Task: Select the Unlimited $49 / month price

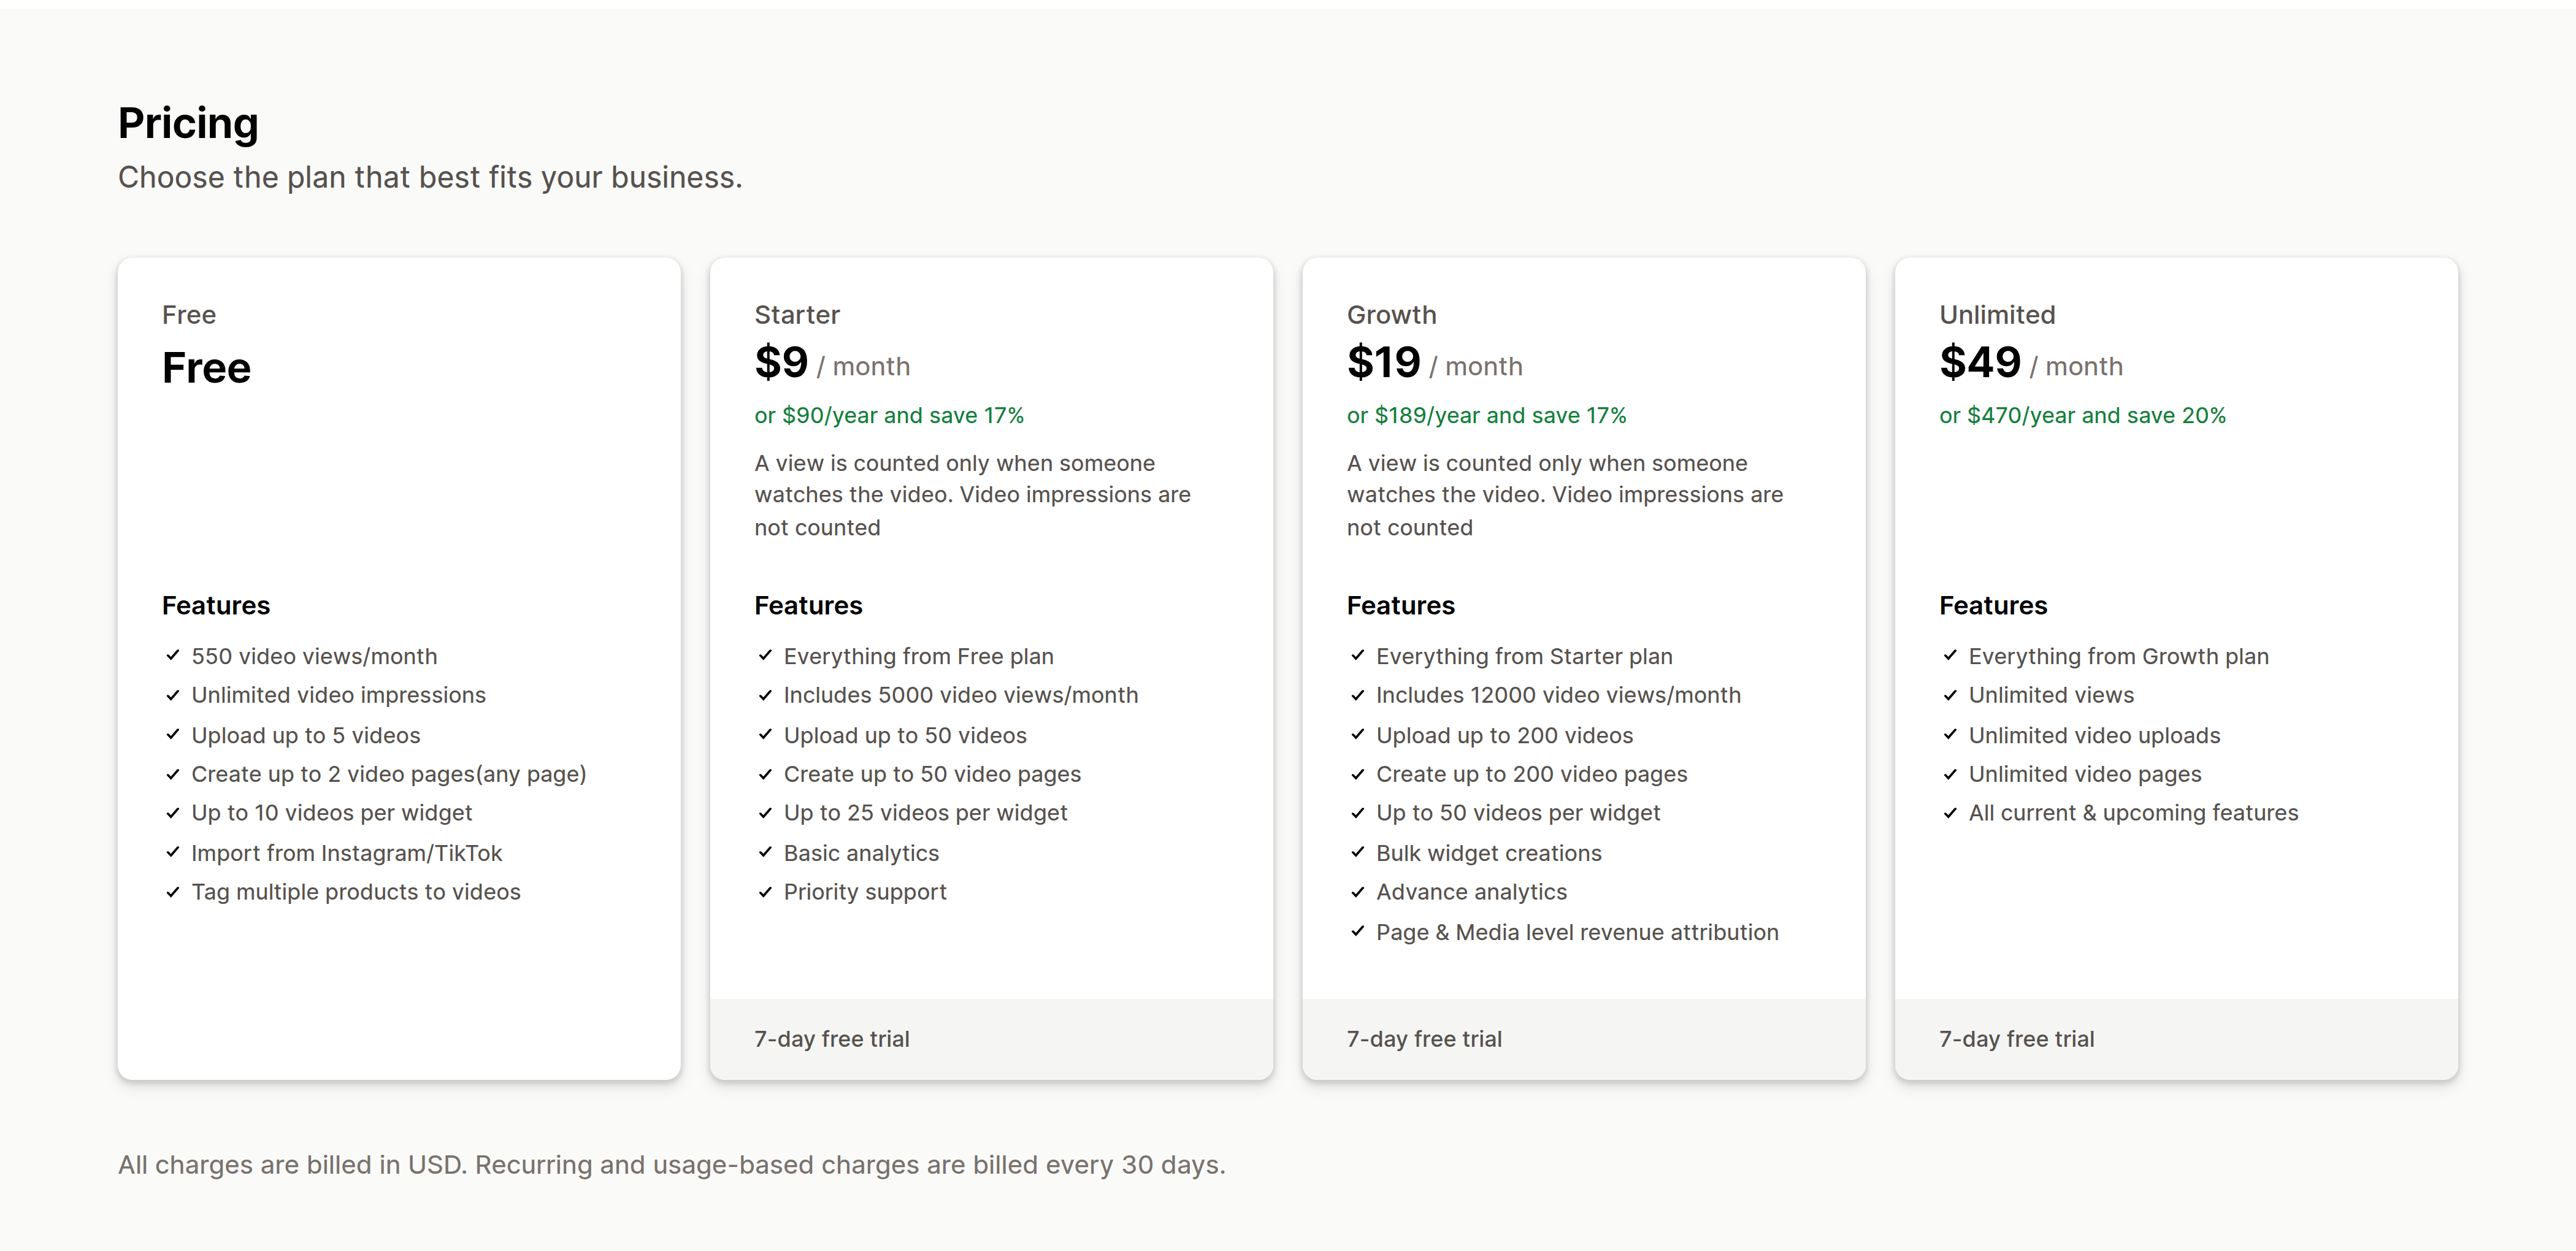Action: coord(2030,362)
